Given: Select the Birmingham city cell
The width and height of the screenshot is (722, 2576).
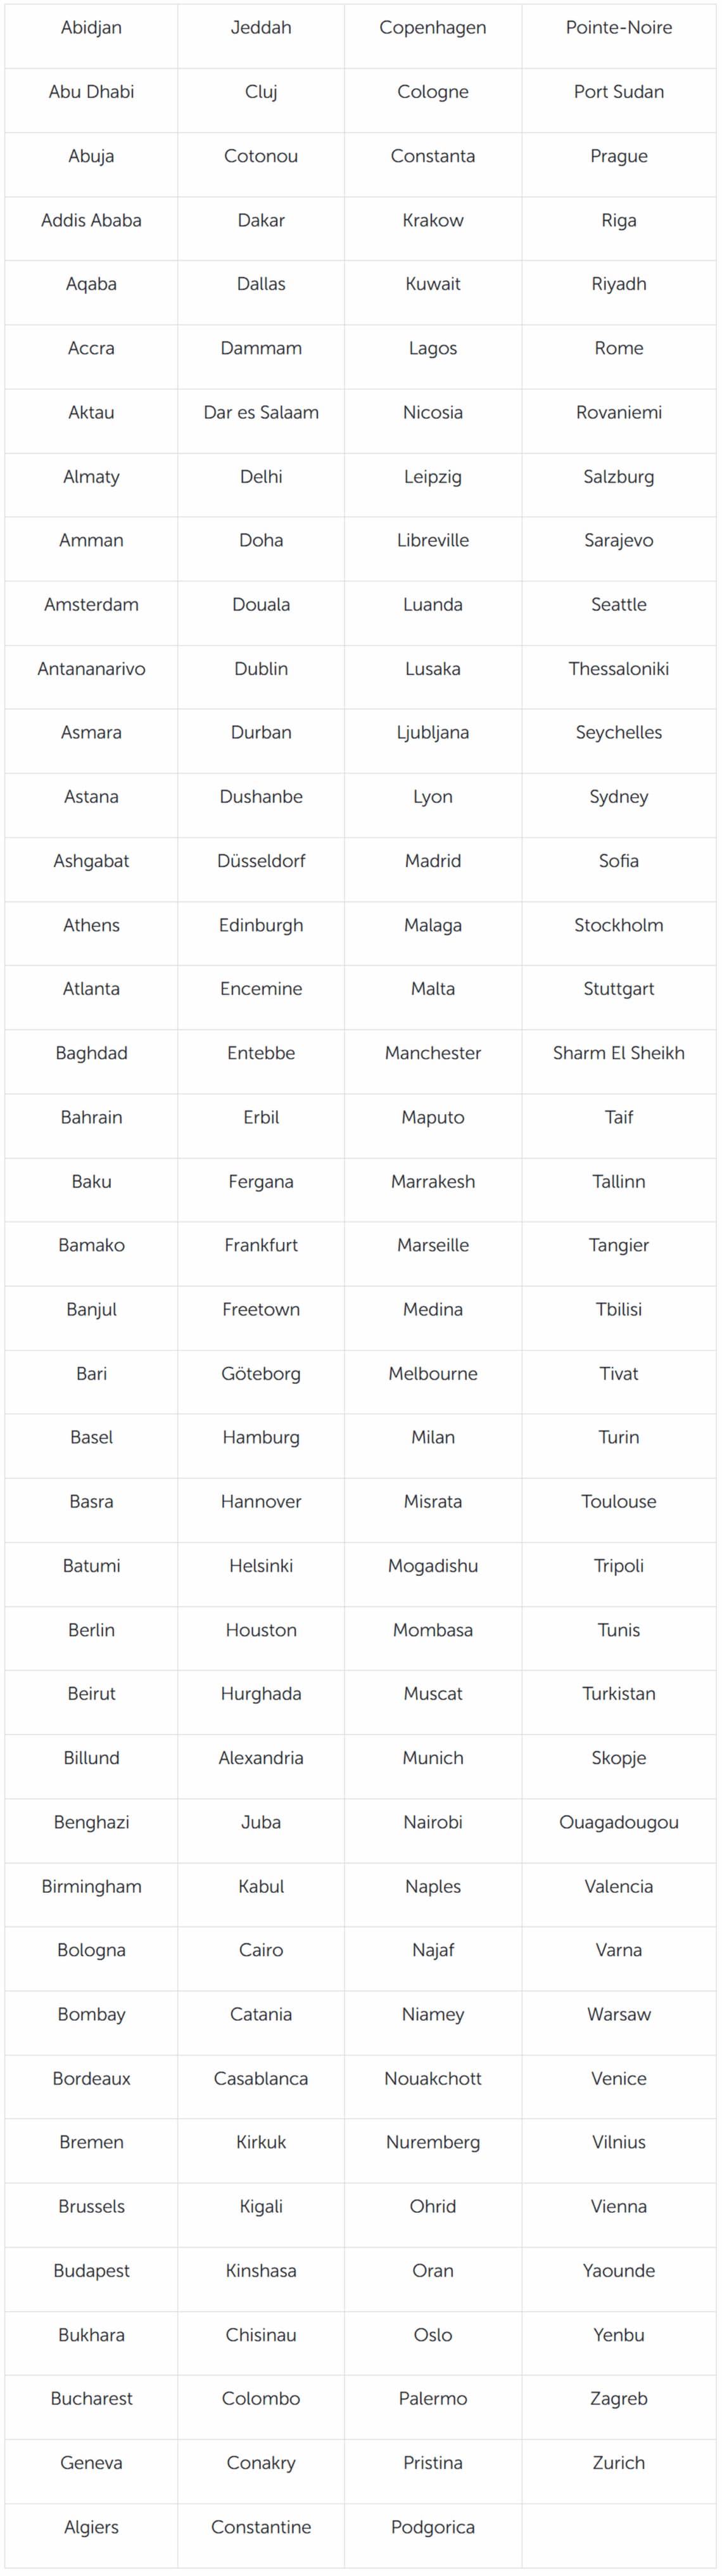Looking at the screenshot, I should tap(91, 1886).
